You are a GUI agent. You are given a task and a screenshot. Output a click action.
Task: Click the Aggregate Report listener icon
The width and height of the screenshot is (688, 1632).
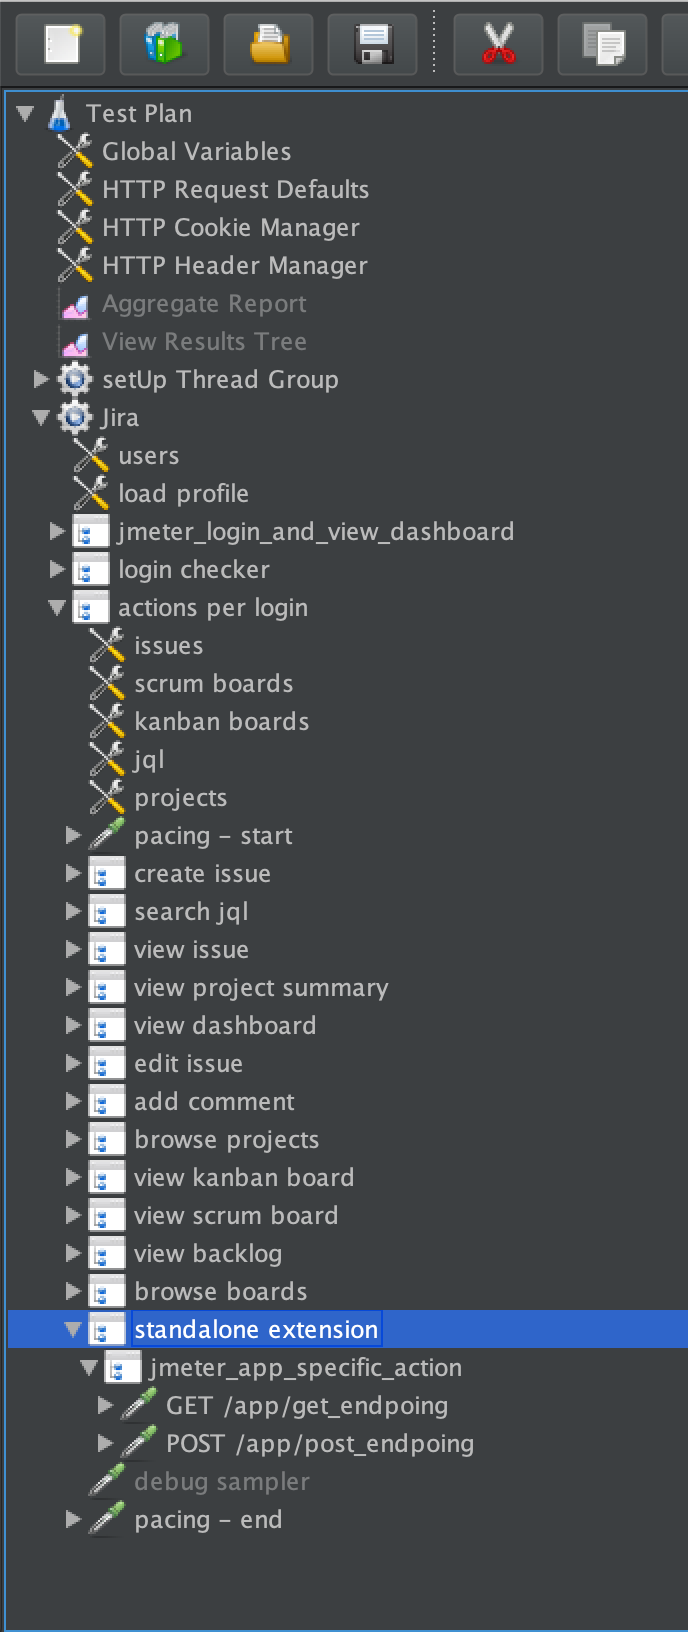75,304
